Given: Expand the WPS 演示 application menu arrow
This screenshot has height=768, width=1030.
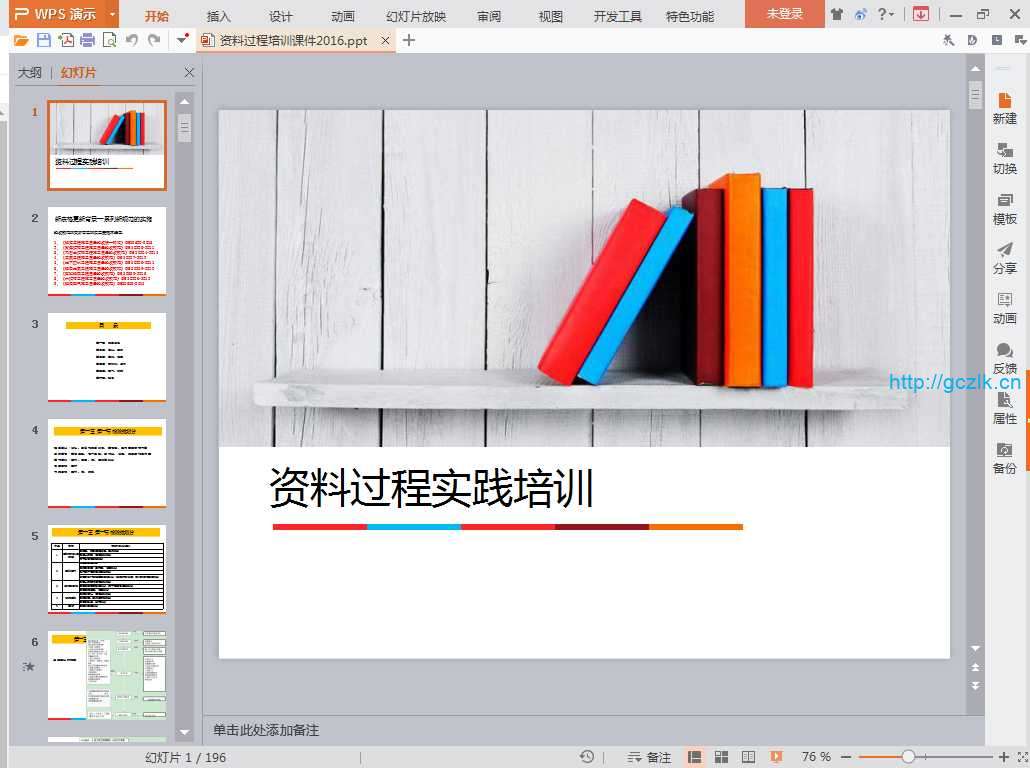Looking at the screenshot, I should [112, 15].
